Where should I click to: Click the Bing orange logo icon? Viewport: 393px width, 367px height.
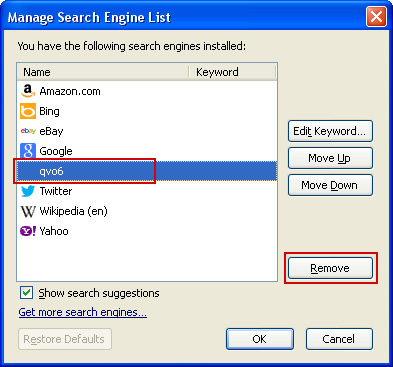pos(28,111)
